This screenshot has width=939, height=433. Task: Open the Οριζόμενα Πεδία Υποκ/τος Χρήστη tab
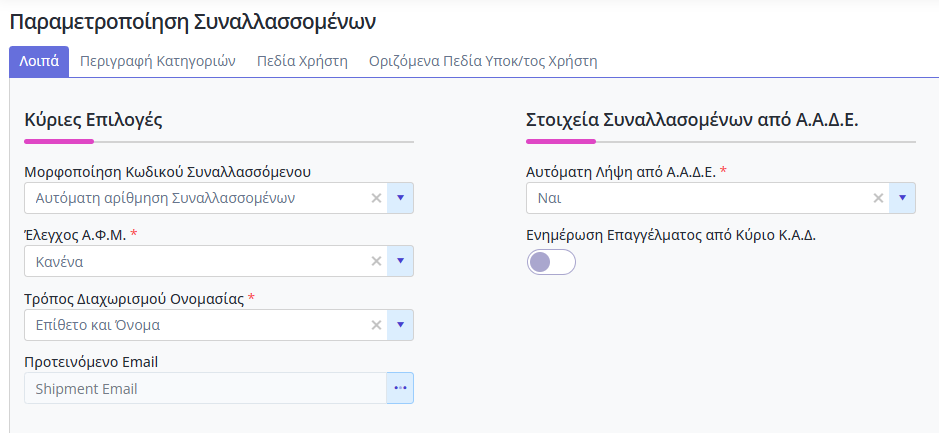[482, 61]
